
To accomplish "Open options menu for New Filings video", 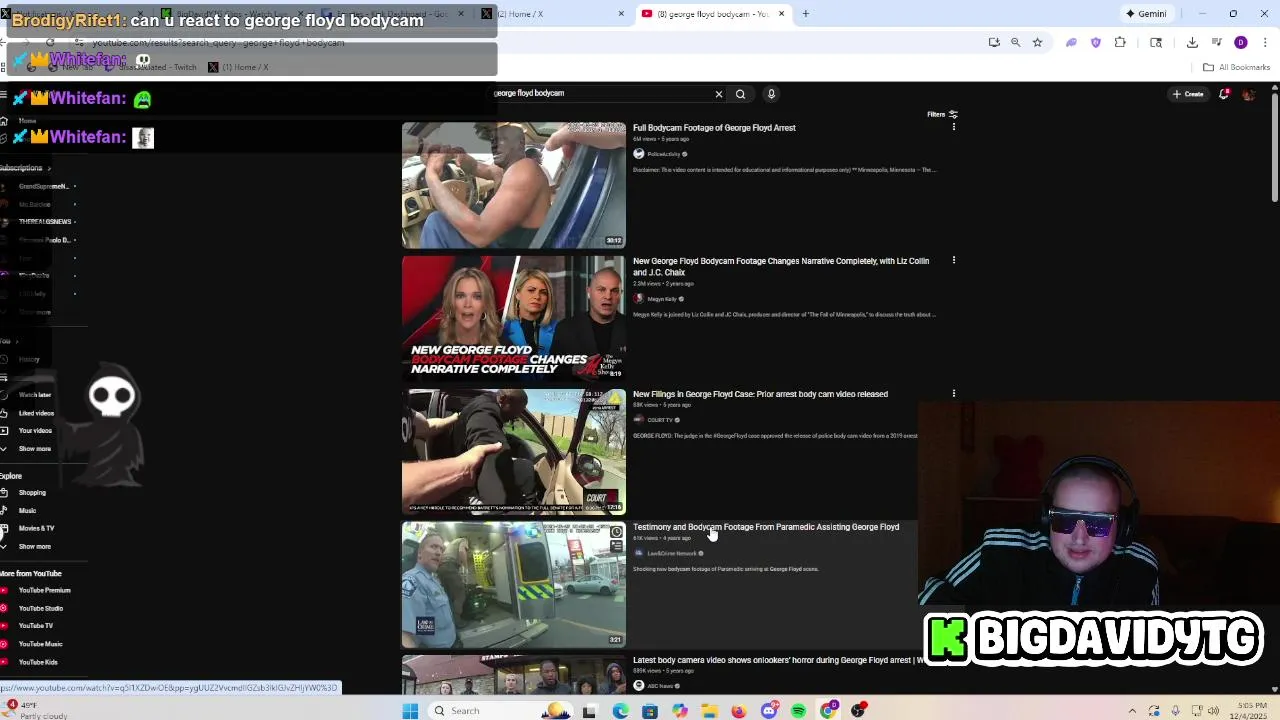I will coord(953,393).
